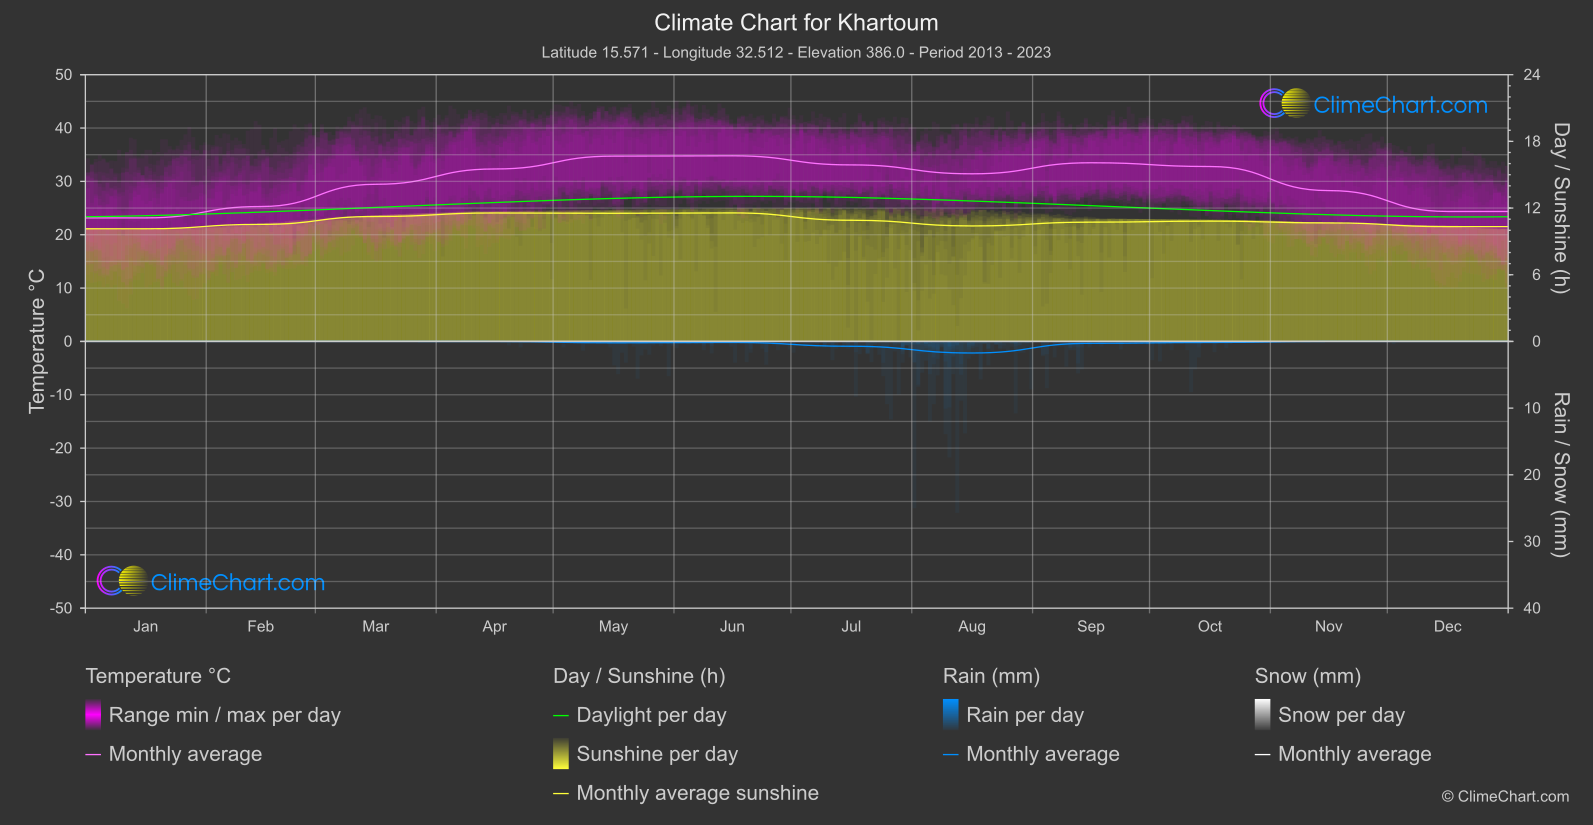Image resolution: width=1593 pixels, height=825 pixels.
Task: Click the white 'Snow per day' swatch
Action: (x=1263, y=715)
